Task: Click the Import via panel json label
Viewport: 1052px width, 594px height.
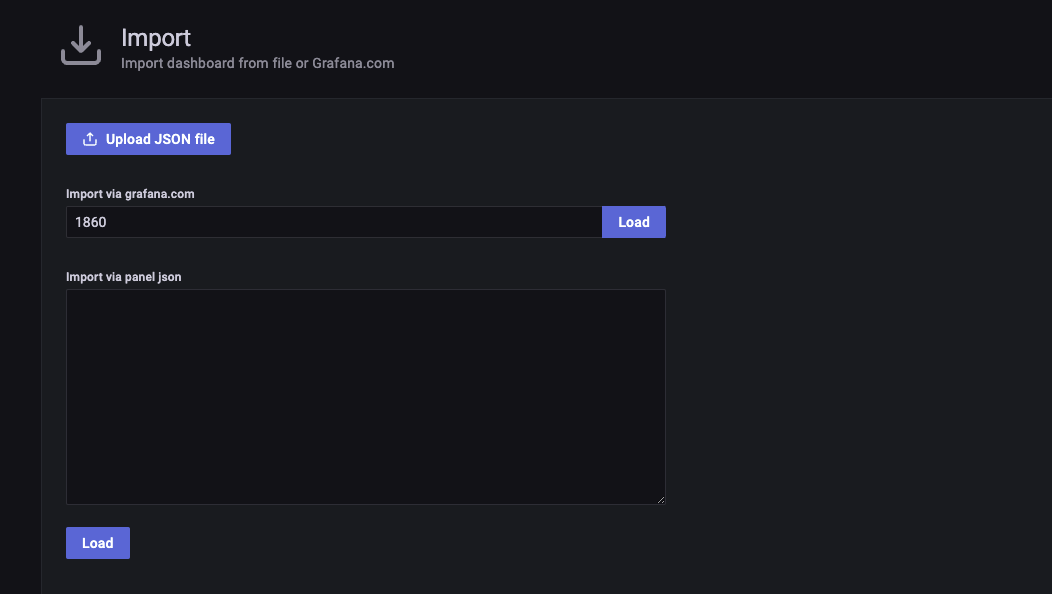Action: tap(123, 277)
